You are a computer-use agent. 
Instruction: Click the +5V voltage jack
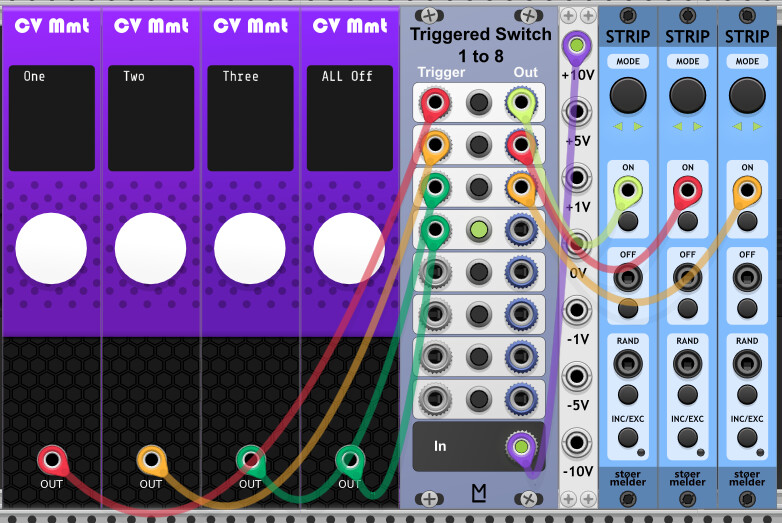[x=577, y=111]
